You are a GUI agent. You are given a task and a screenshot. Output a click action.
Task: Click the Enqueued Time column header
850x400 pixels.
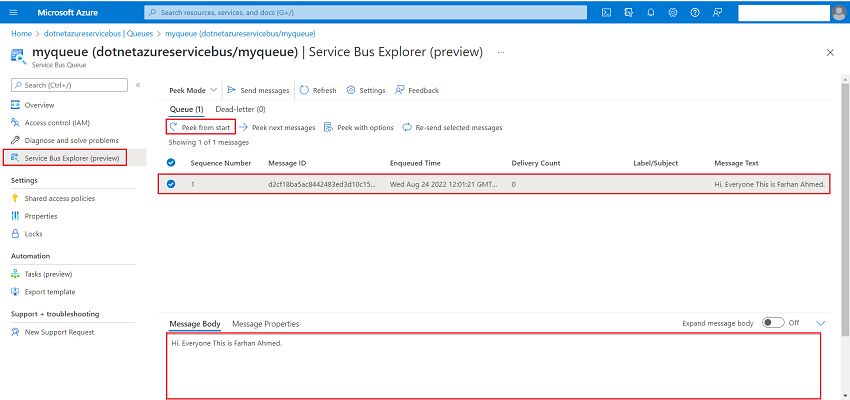(415, 163)
